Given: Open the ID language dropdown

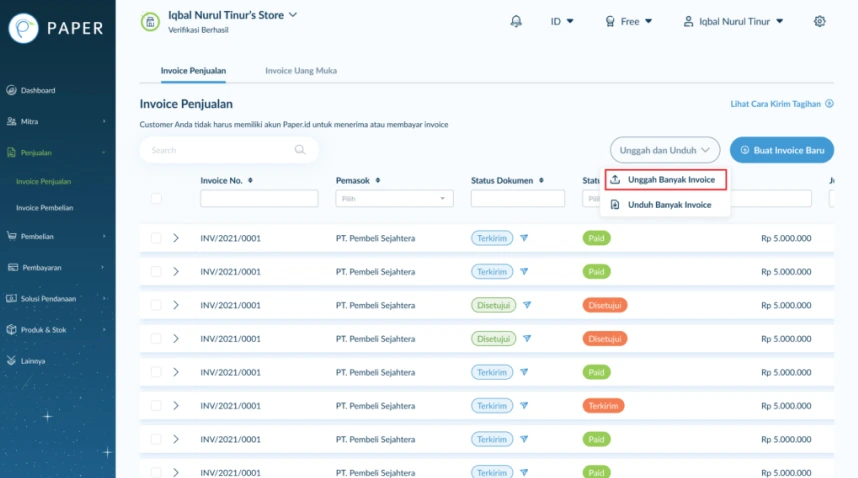Looking at the screenshot, I should tap(561, 21).
